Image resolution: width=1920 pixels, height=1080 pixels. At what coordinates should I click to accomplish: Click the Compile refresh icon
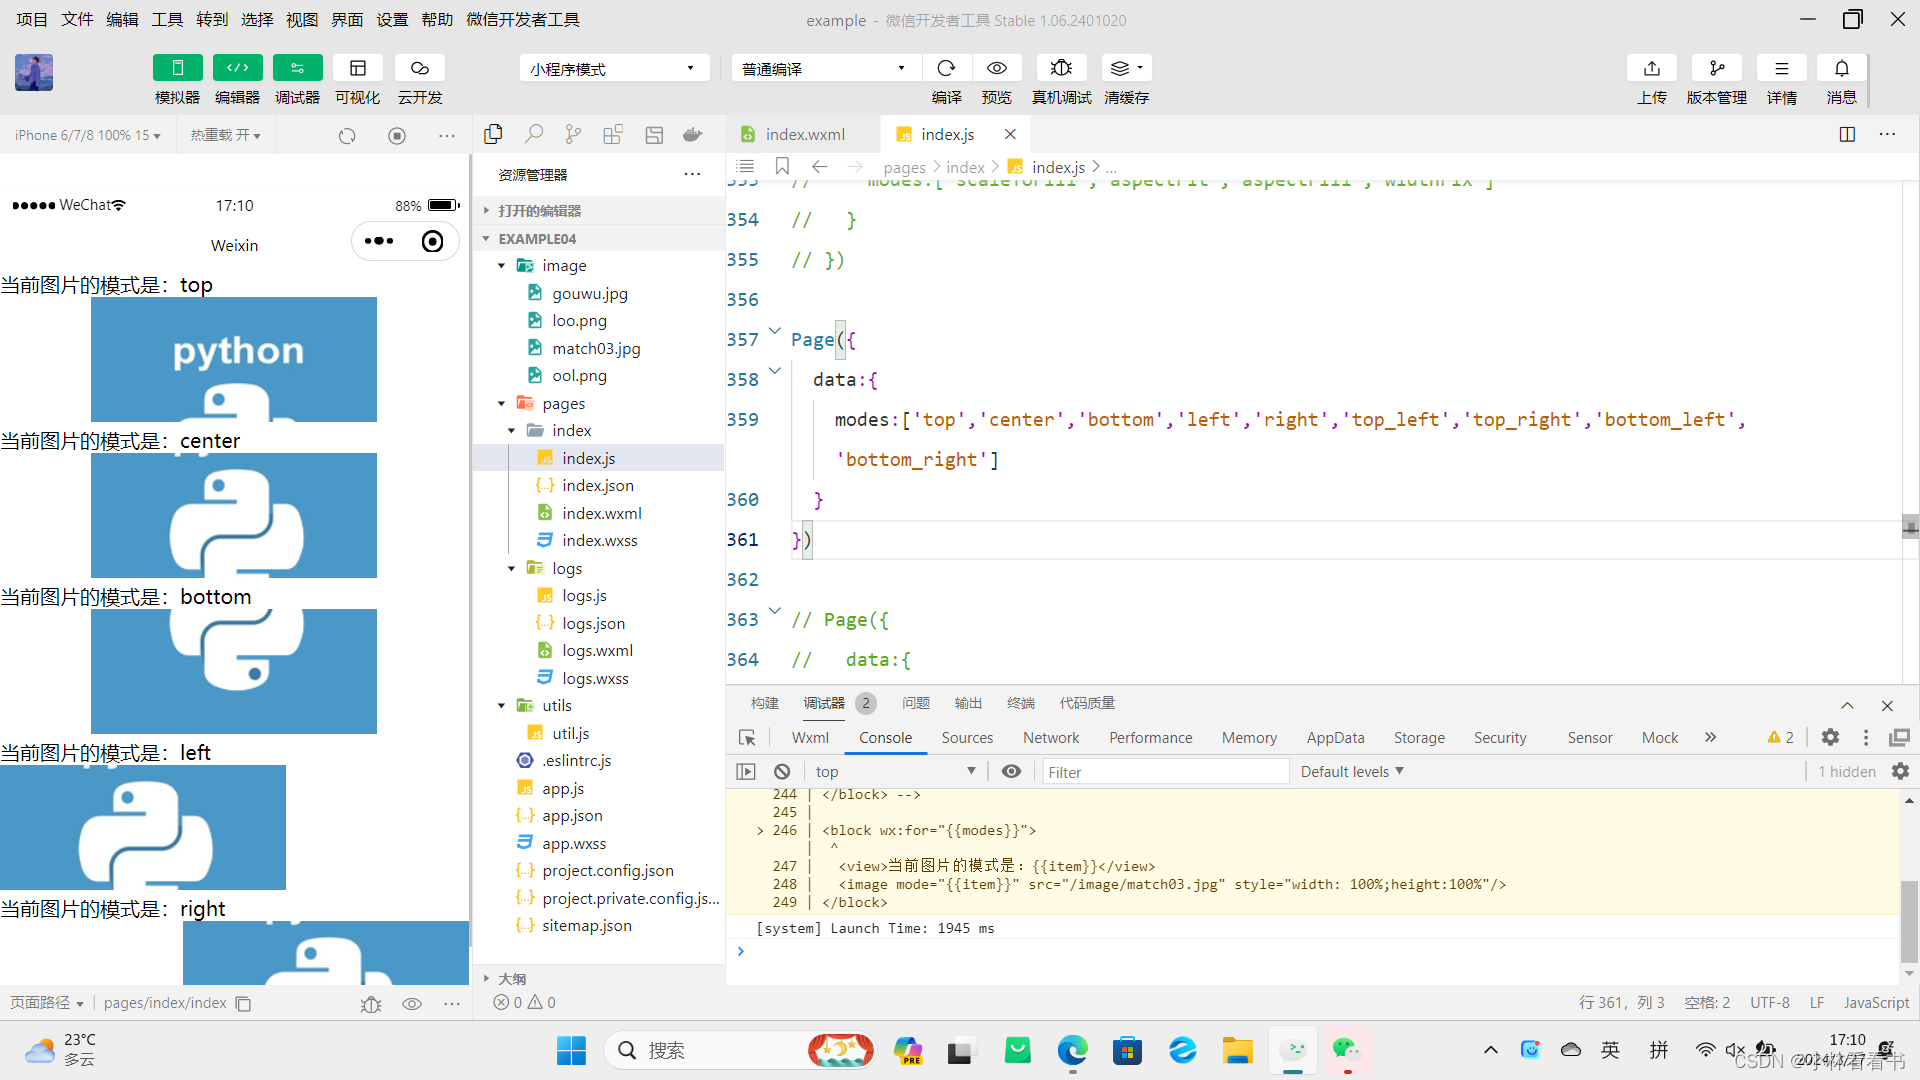tap(946, 68)
